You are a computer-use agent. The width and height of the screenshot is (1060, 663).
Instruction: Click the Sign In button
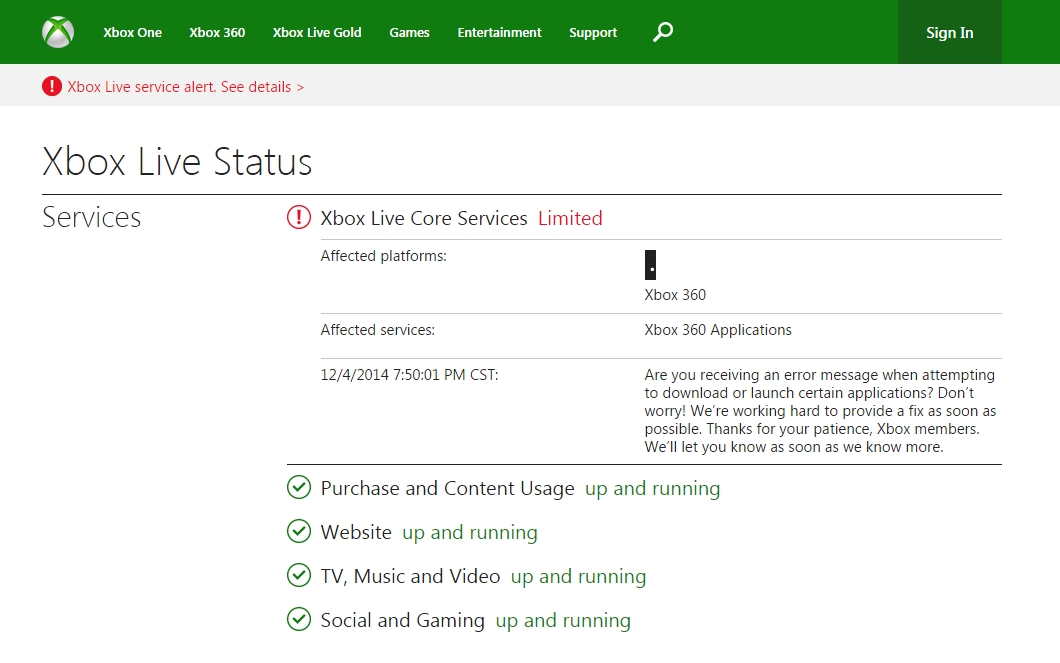(950, 32)
